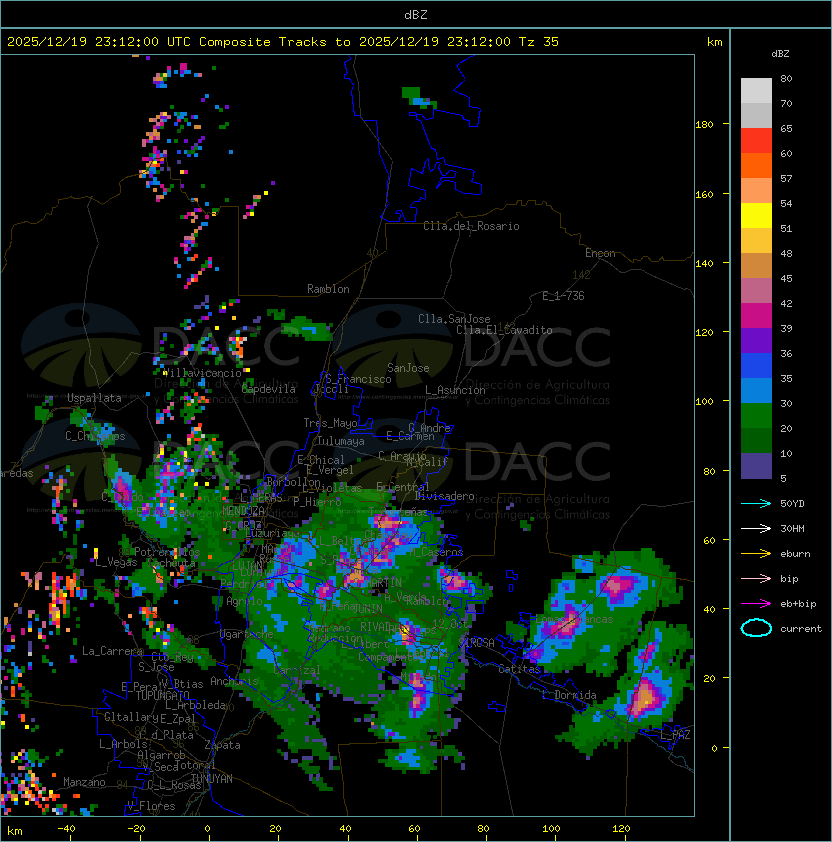Click the '-20' tick label on horizontal axis
The height and width of the screenshot is (842, 832).
(136, 829)
